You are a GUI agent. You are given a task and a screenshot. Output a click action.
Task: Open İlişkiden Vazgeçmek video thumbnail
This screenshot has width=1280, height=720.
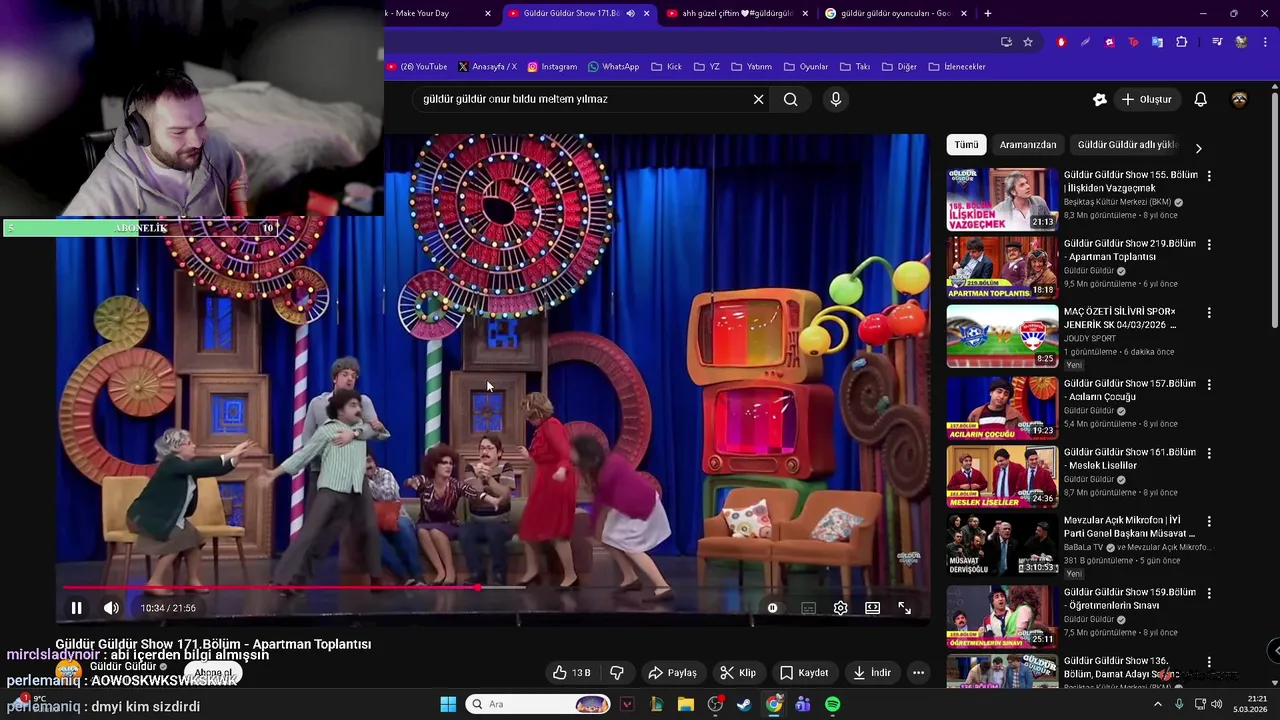coord(1002,199)
